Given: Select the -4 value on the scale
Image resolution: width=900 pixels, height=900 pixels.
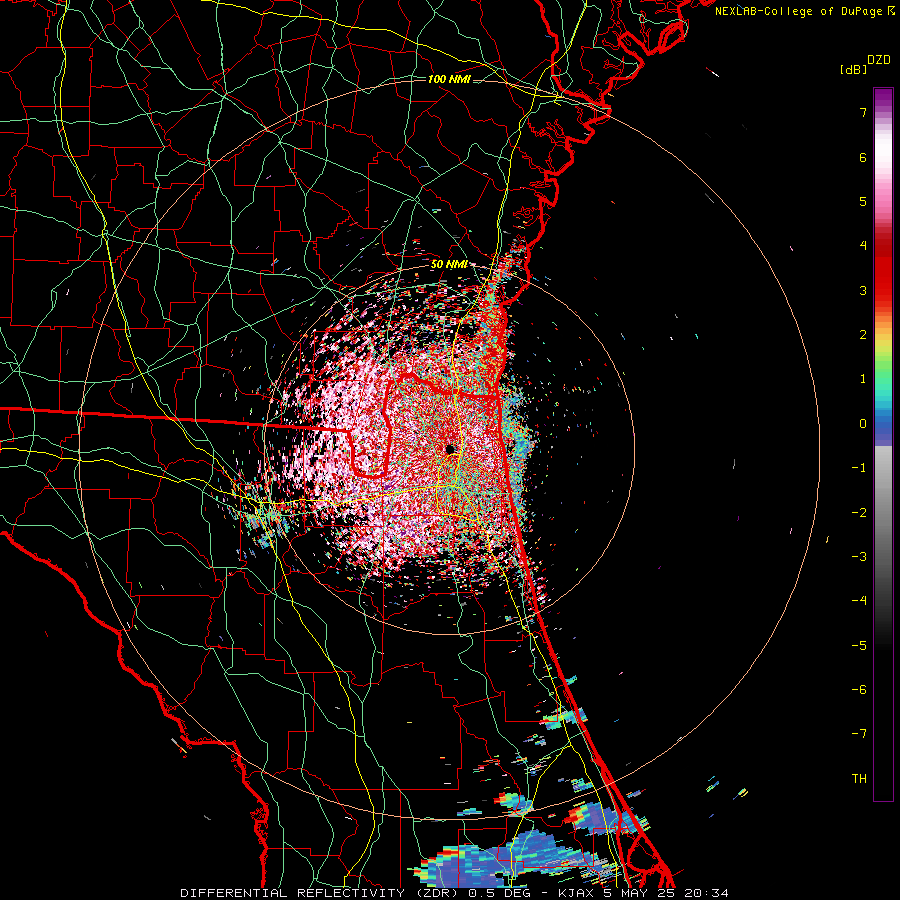Looking at the screenshot, I should pos(859,601).
